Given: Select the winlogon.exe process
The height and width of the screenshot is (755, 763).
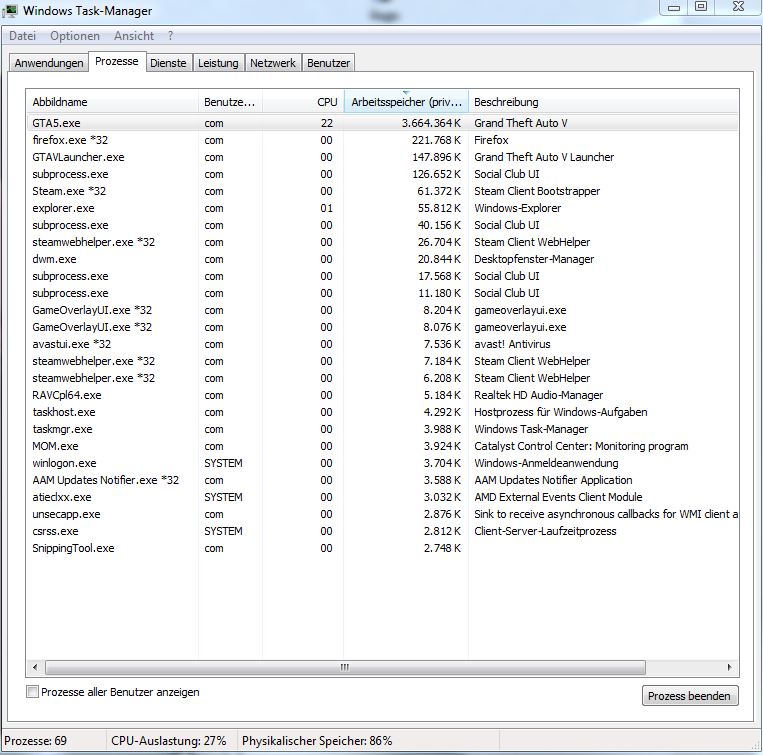Looking at the screenshot, I should pyautogui.click(x=382, y=463).
